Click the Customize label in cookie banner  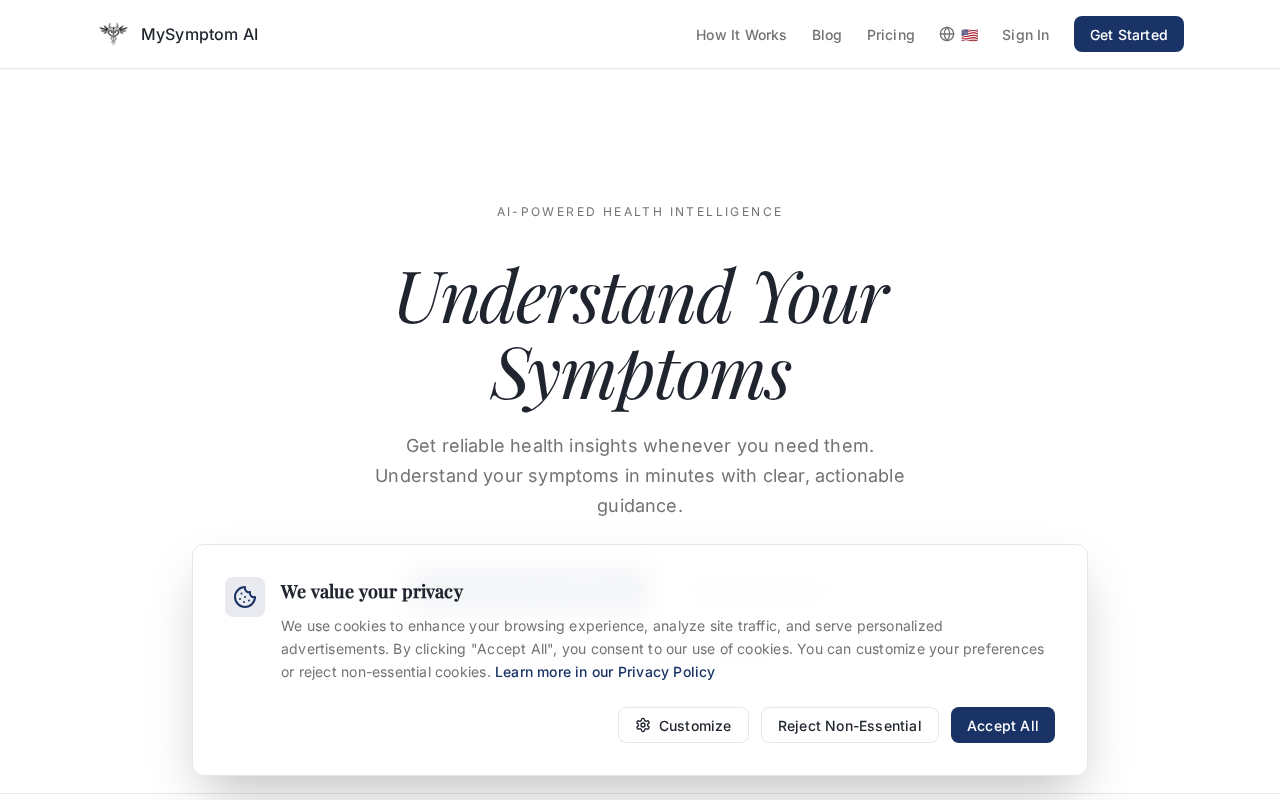[695, 726]
